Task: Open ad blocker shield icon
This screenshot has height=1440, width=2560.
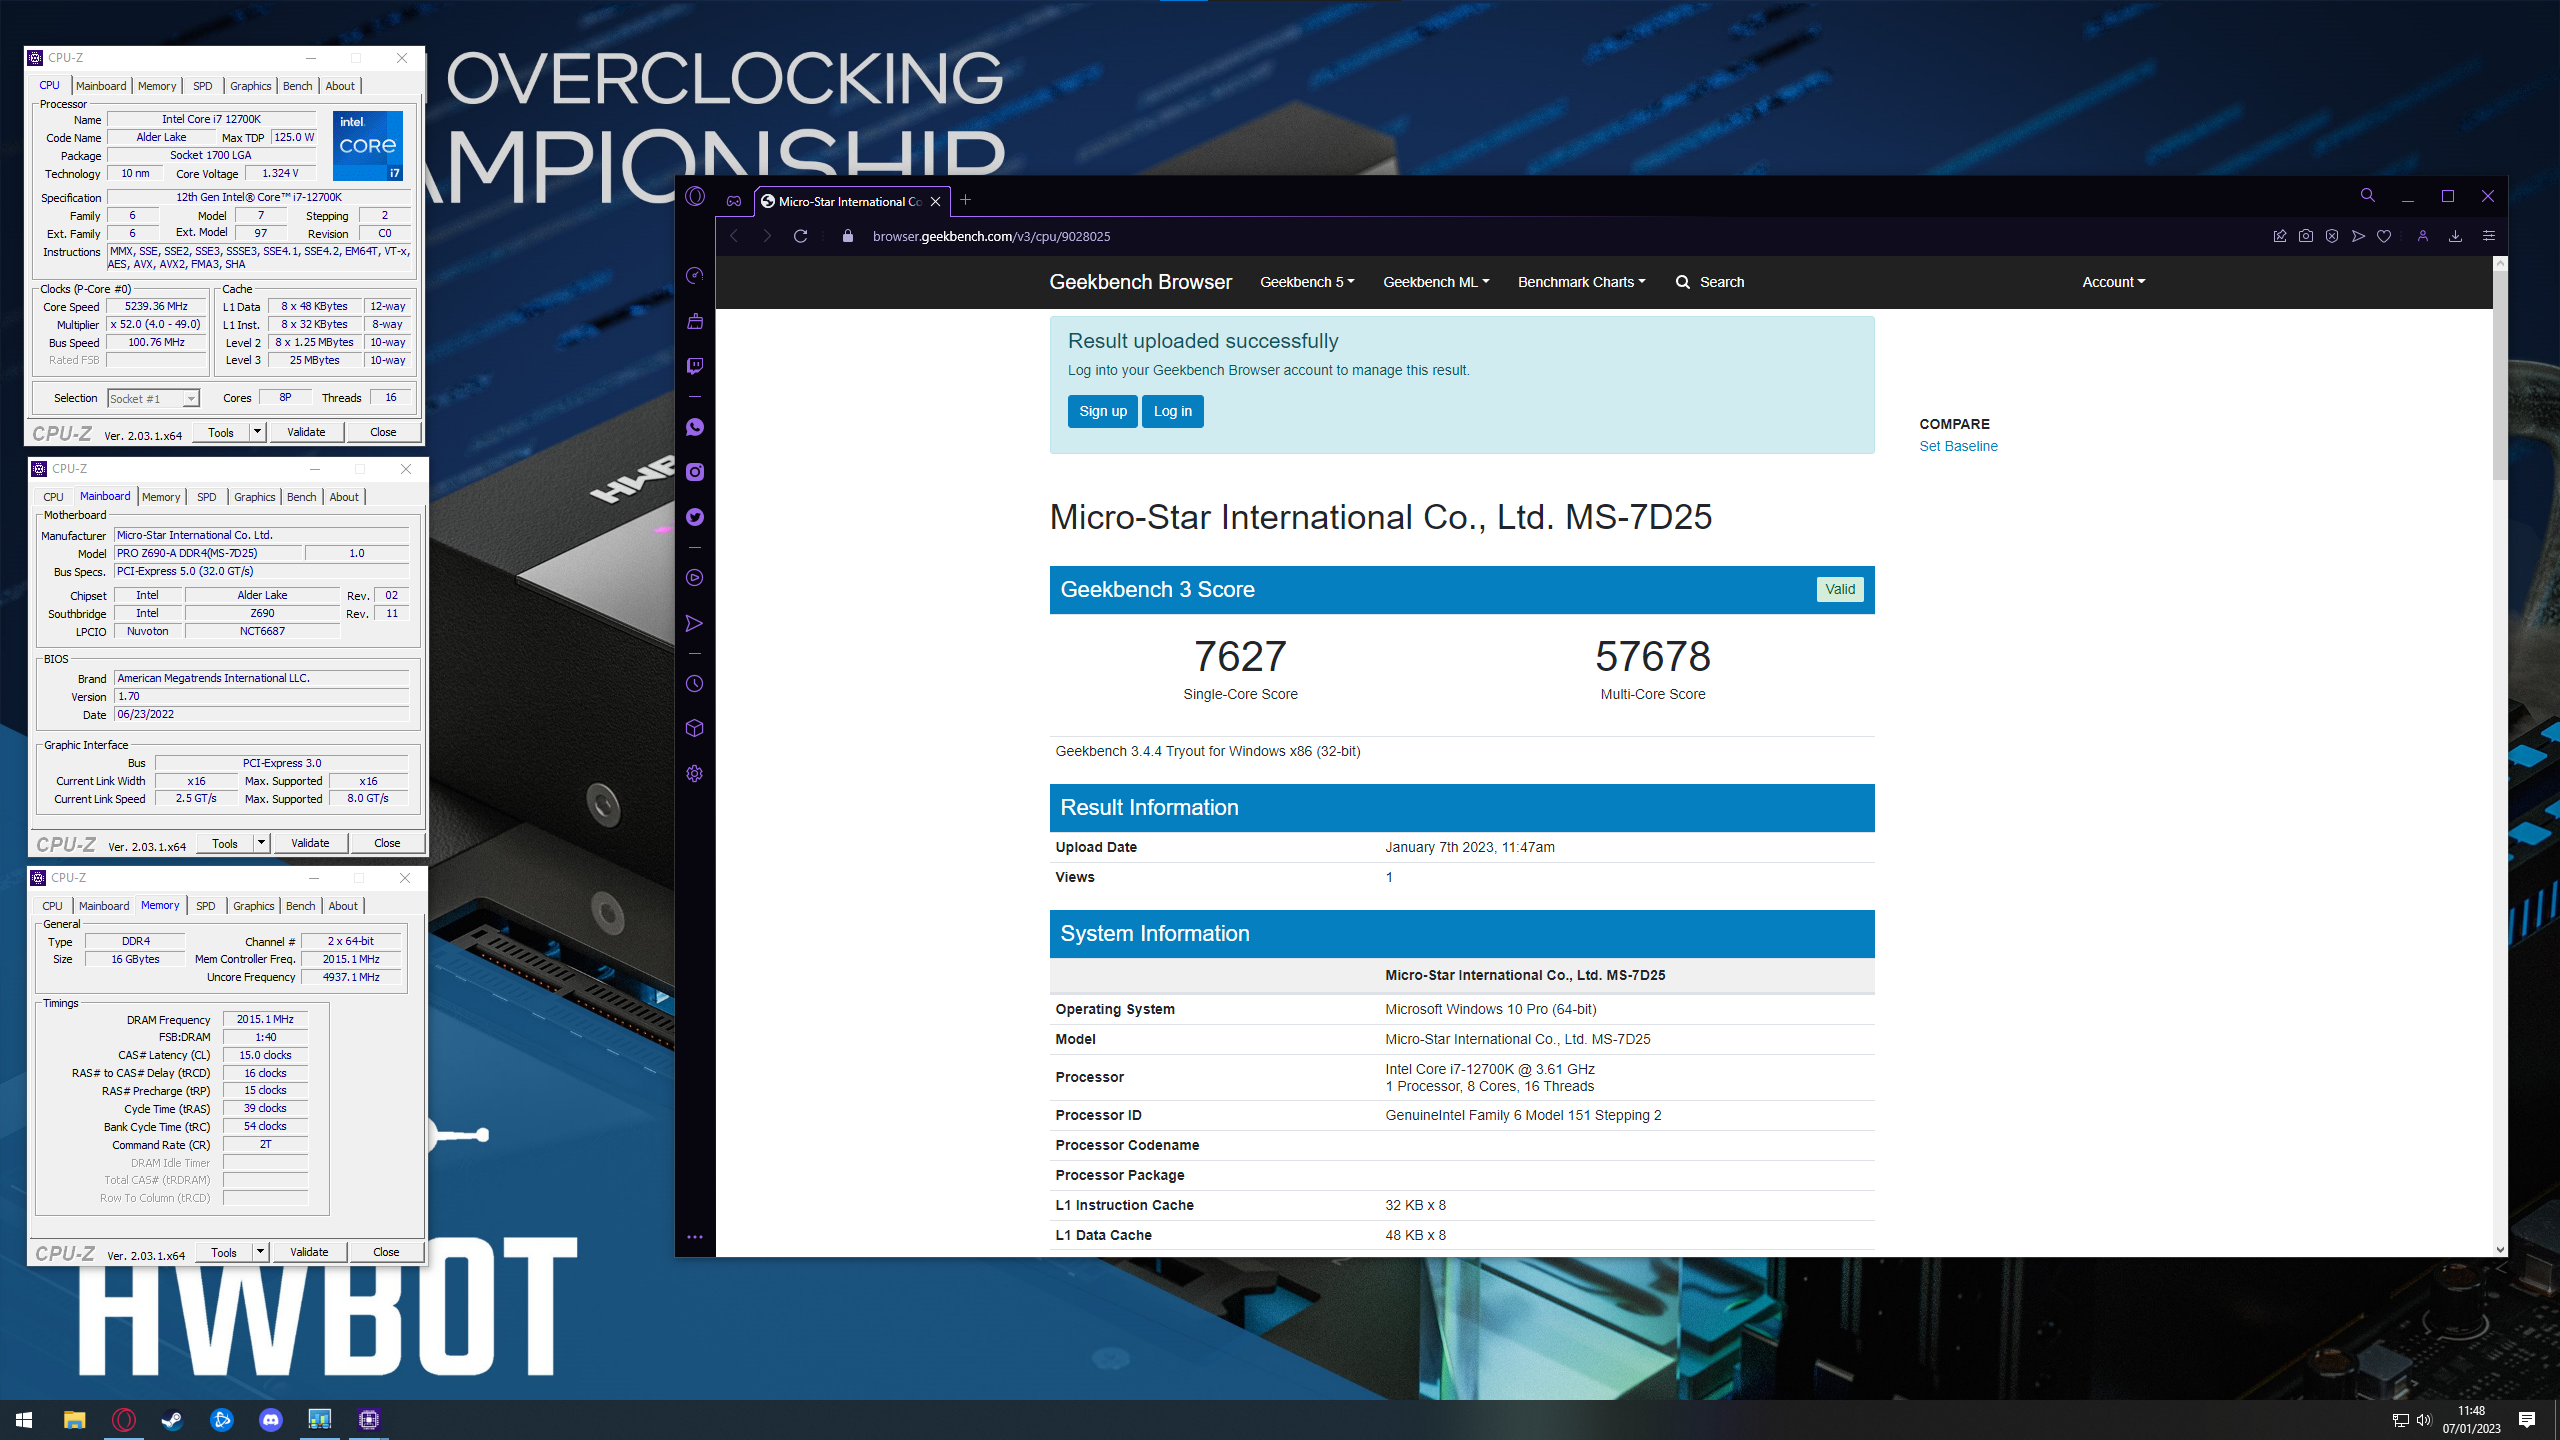Action: click(2332, 236)
